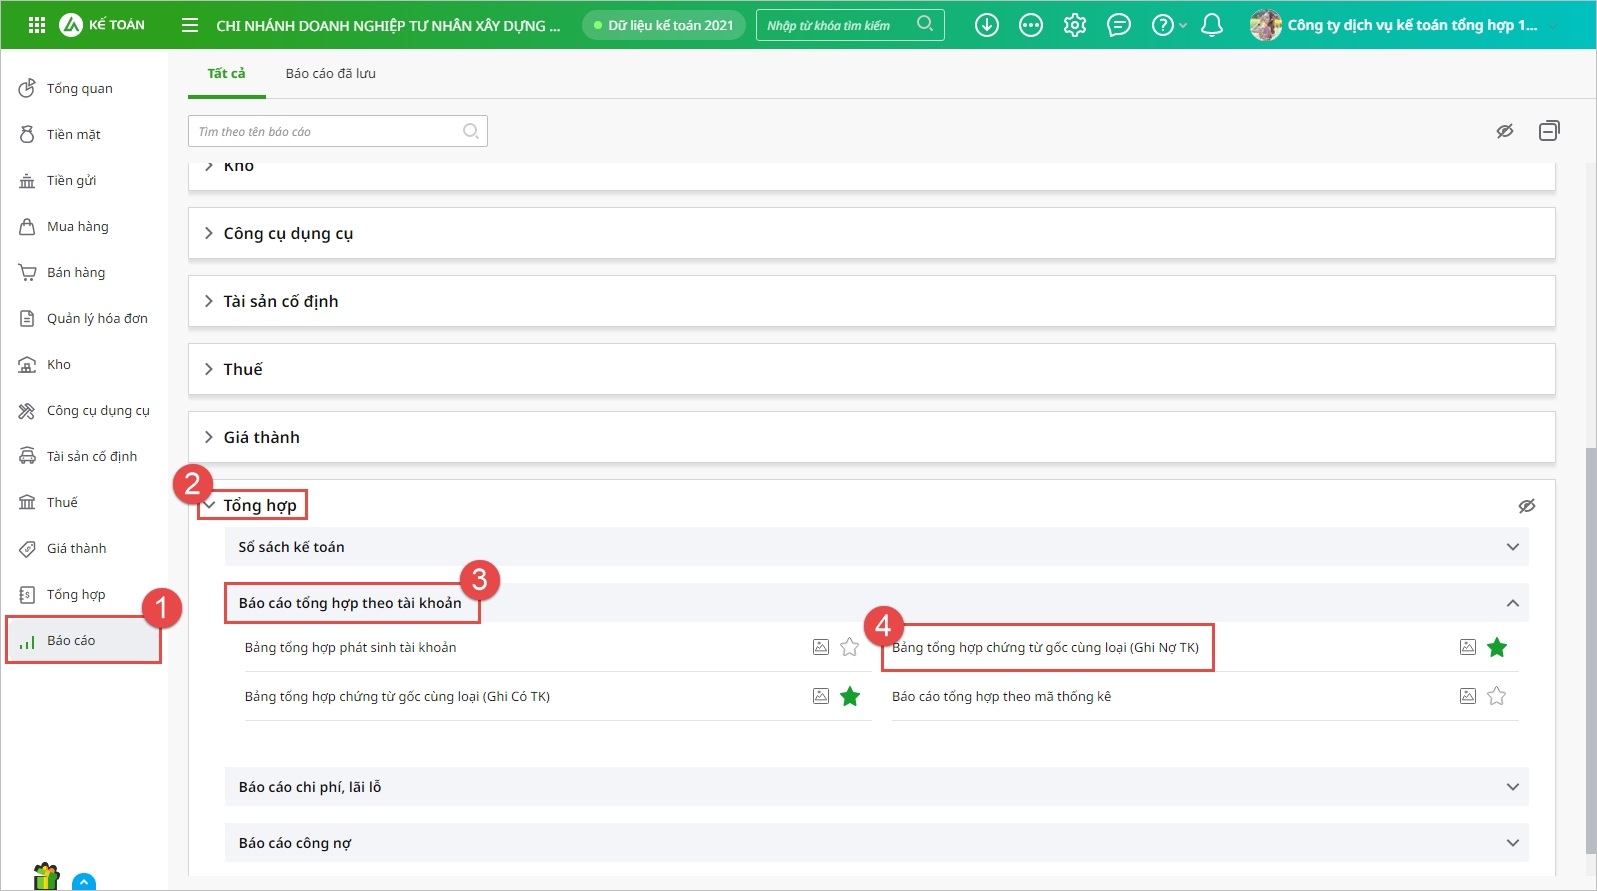
Task: Open the settings gear icon
Action: (x=1074, y=25)
